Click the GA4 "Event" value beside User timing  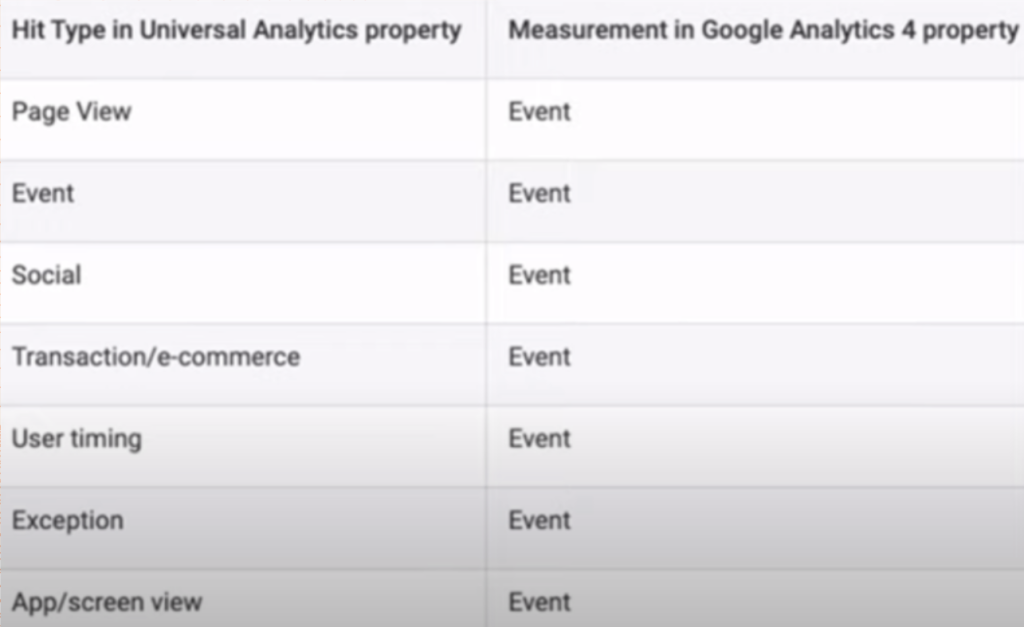coord(539,439)
